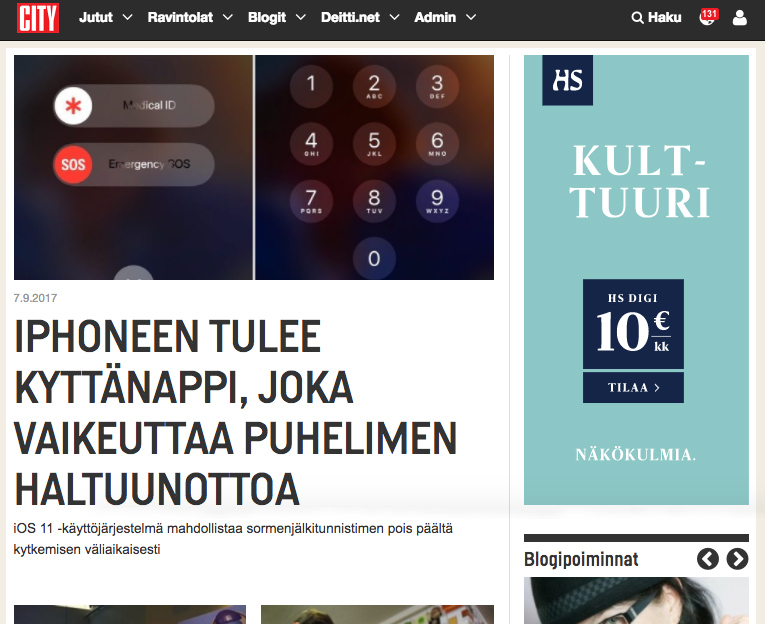765x624 pixels.
Task: Click the HS logo in advertisement
Action: coord(567,81)
